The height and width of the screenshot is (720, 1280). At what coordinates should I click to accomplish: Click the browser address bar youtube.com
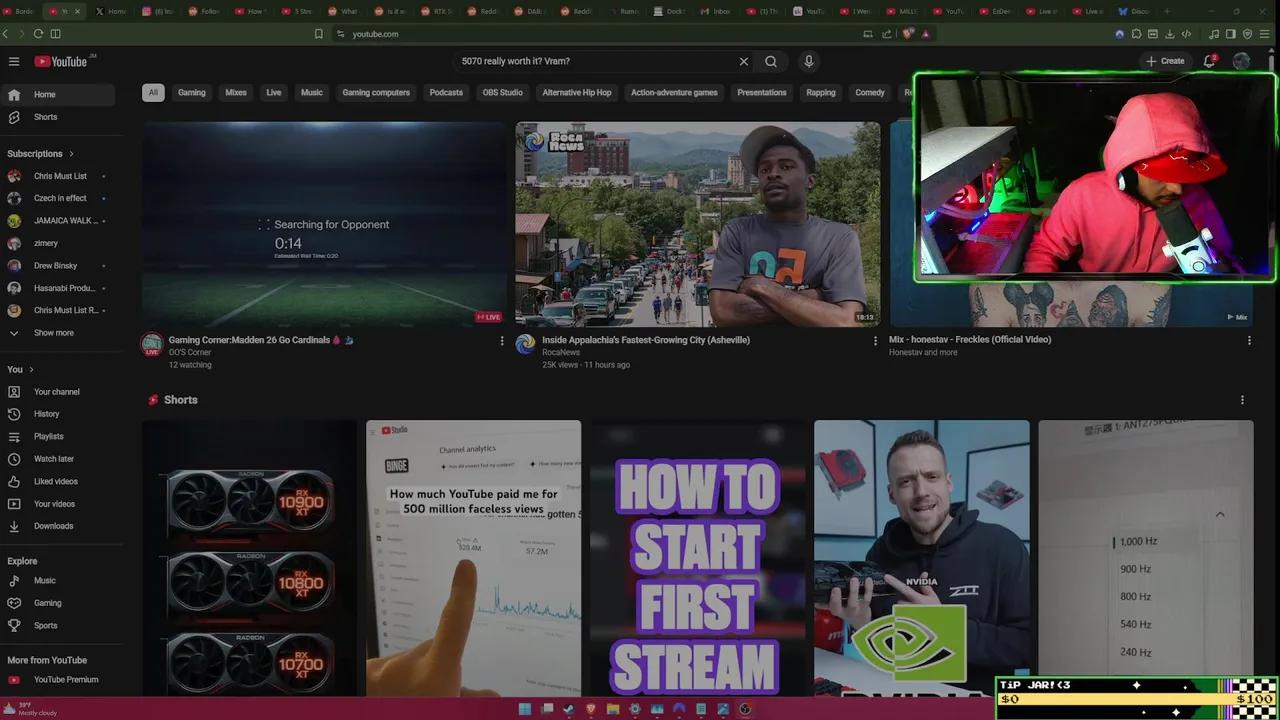pyautogui.click(x=376, y=34)
